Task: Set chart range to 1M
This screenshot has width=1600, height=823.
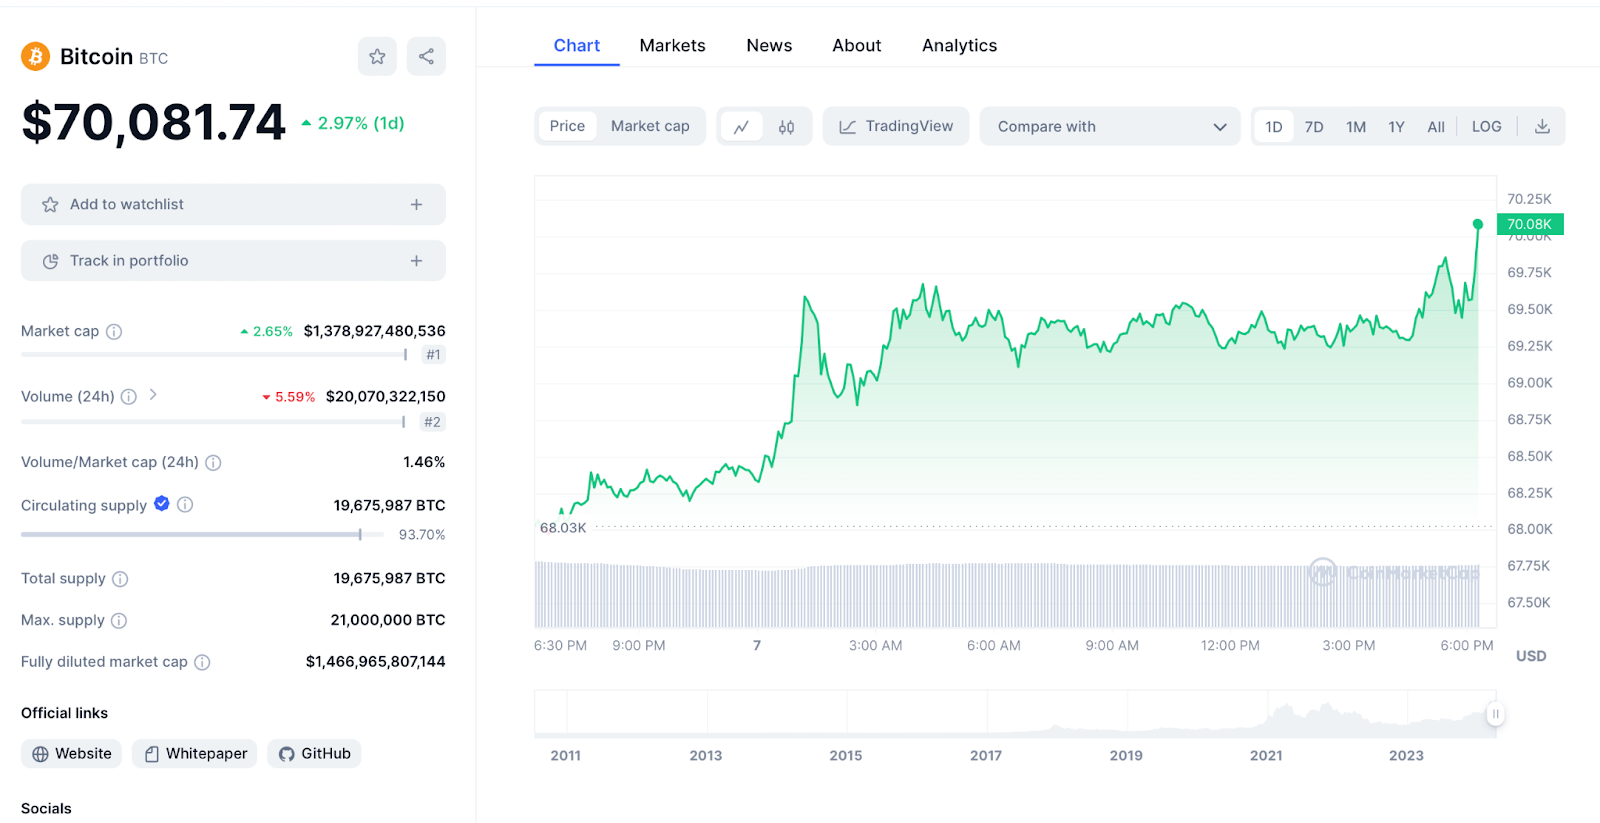Action: click(1356, 127)
